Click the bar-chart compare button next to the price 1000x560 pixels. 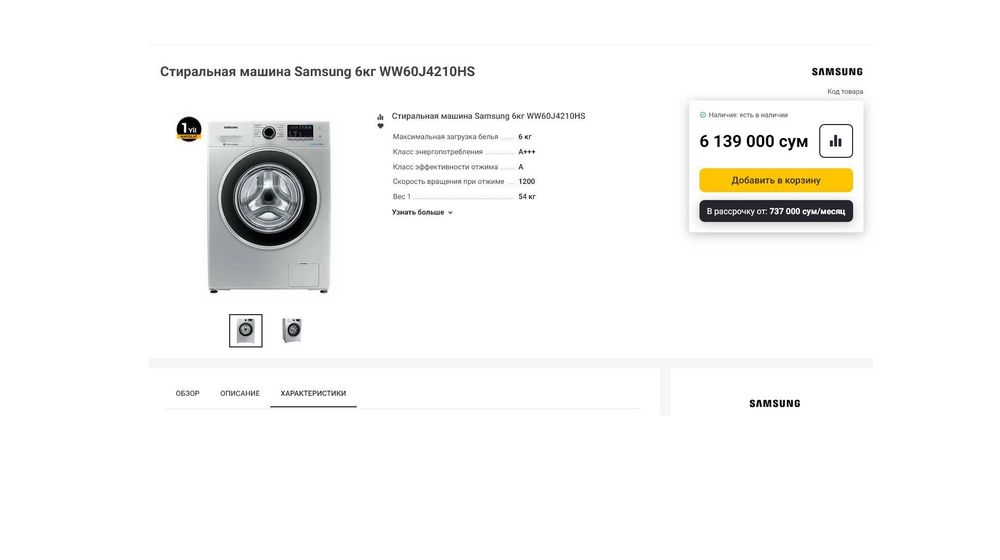click(835, 141)
